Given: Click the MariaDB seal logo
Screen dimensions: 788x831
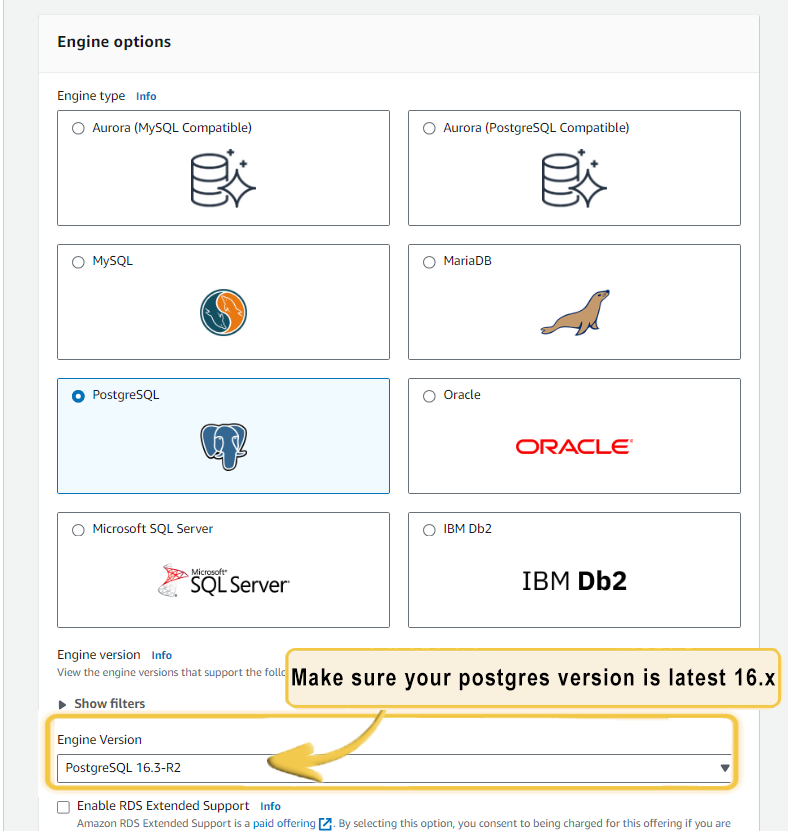Looking at the screenshot, I should (x=575, y=312).
